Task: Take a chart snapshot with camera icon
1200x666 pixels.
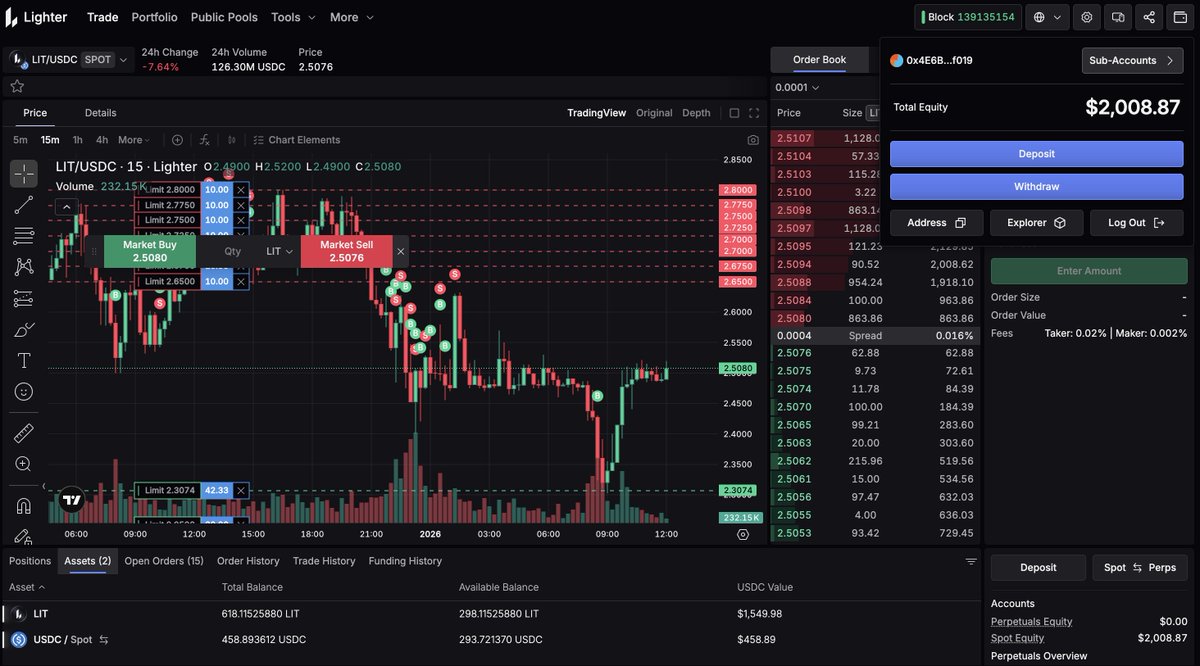Action: coord(753,140)
